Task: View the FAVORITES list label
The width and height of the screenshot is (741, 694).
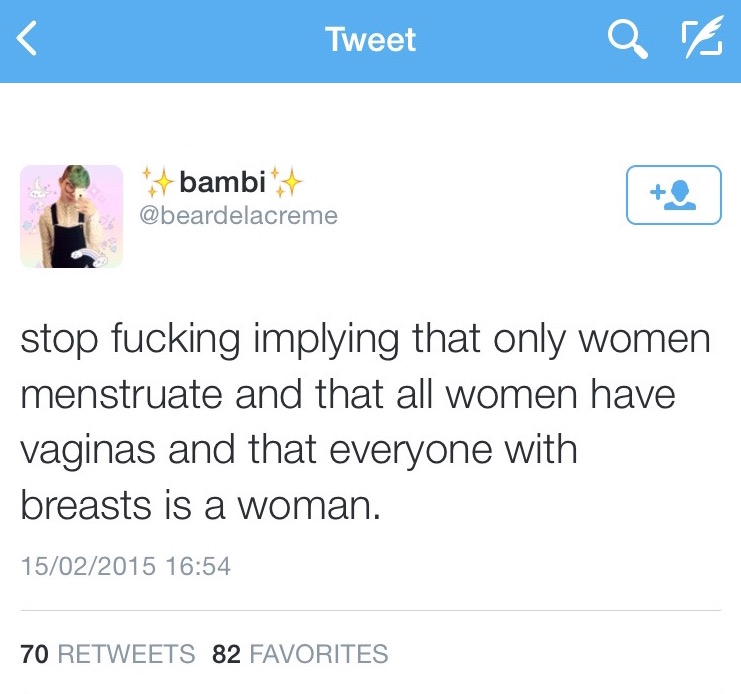Action: coord(317,655)
